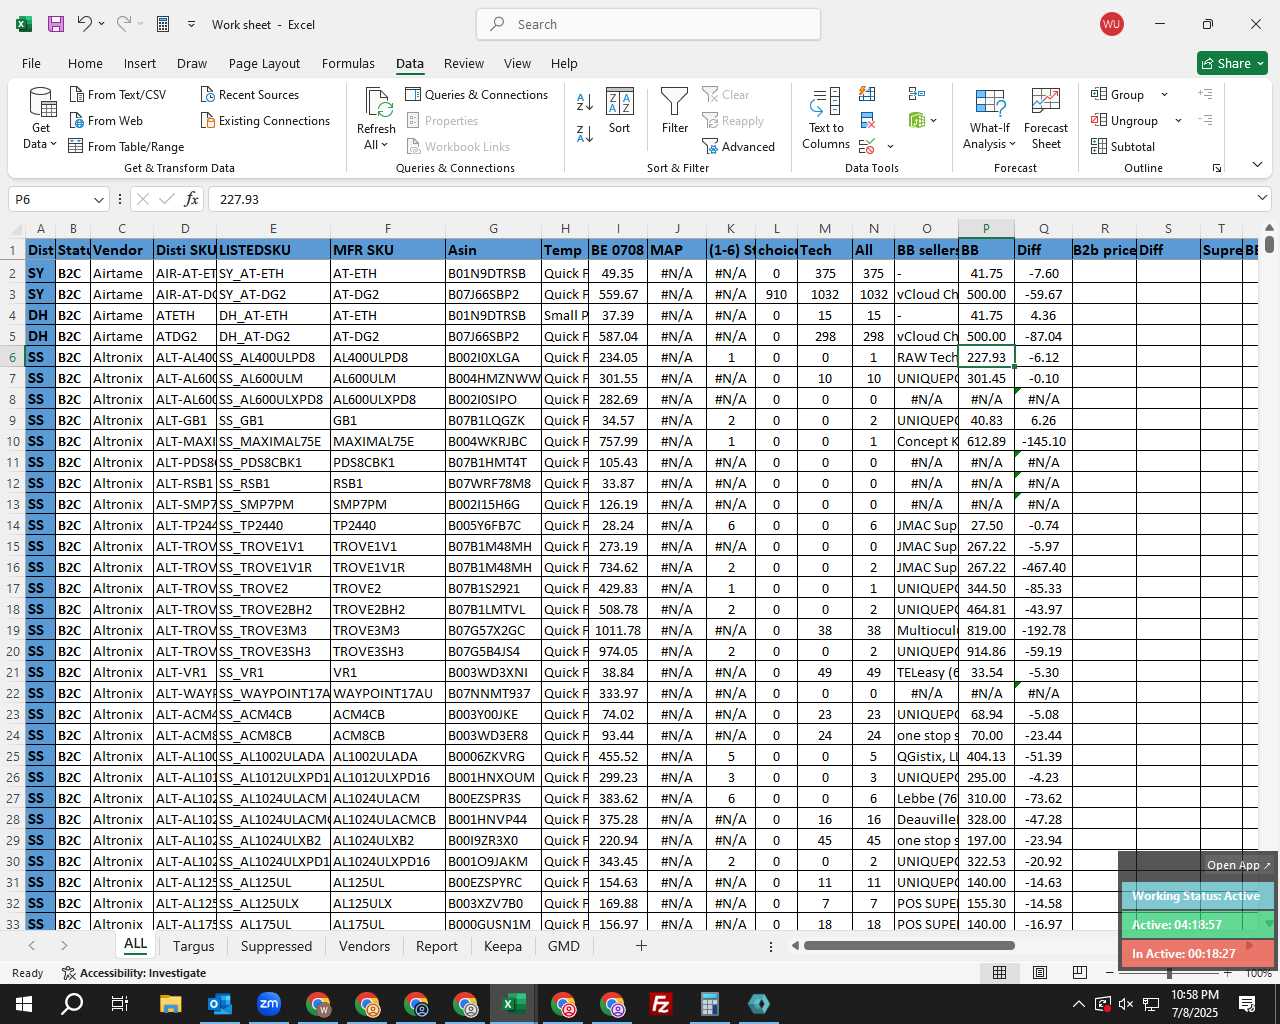Open the Sort dialog
This screenshot has height=1024, width=1280.
[620, 111]
